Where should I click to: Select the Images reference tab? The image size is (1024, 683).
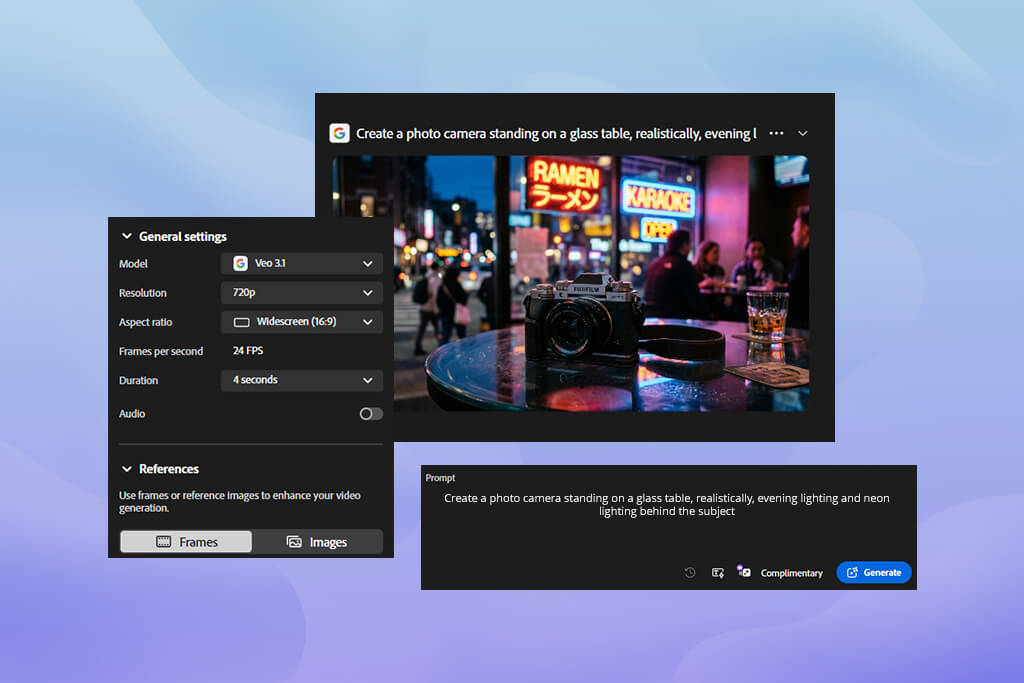pyautogui.click(x=317, y=542)
